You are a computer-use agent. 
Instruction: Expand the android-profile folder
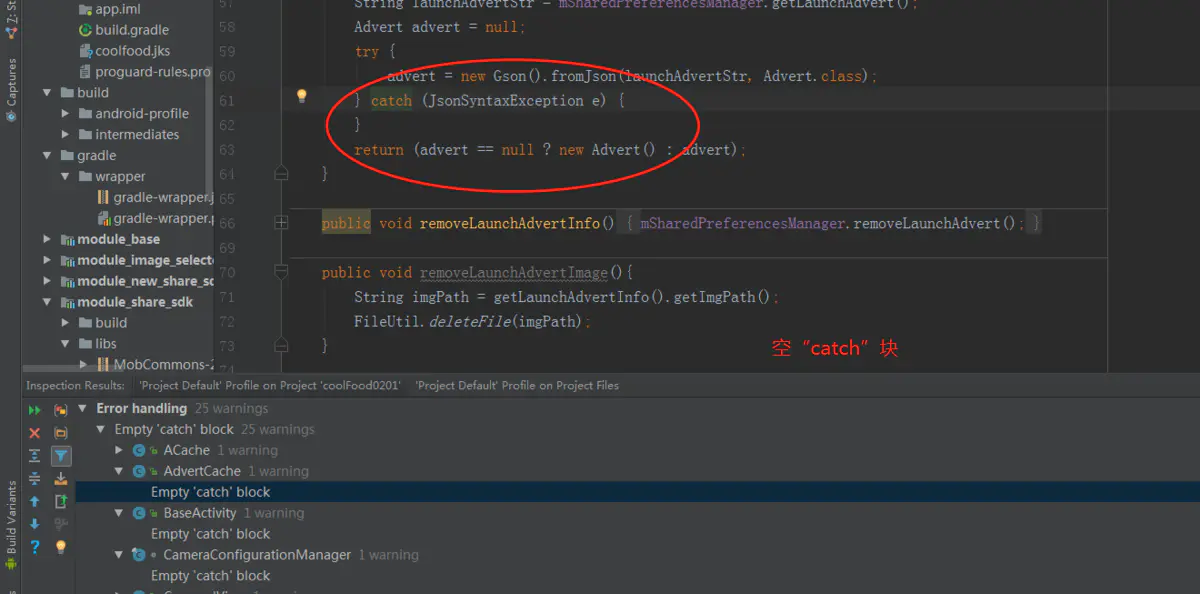pyautogui.click(x=65, y=114)
